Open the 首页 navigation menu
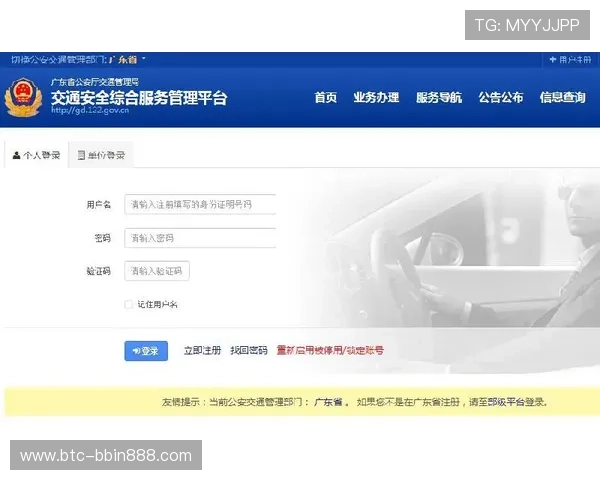 (326, 97)
